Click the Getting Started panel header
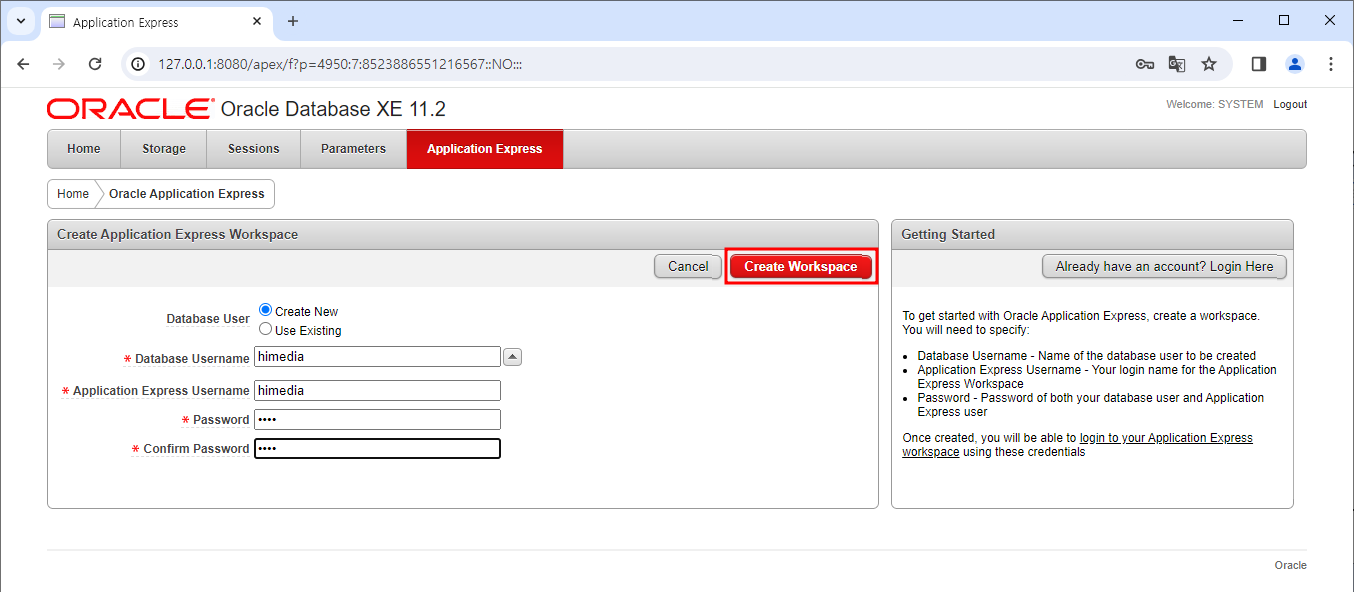Viewport: 1354px width, 592px height. (x=1092, y=235)
